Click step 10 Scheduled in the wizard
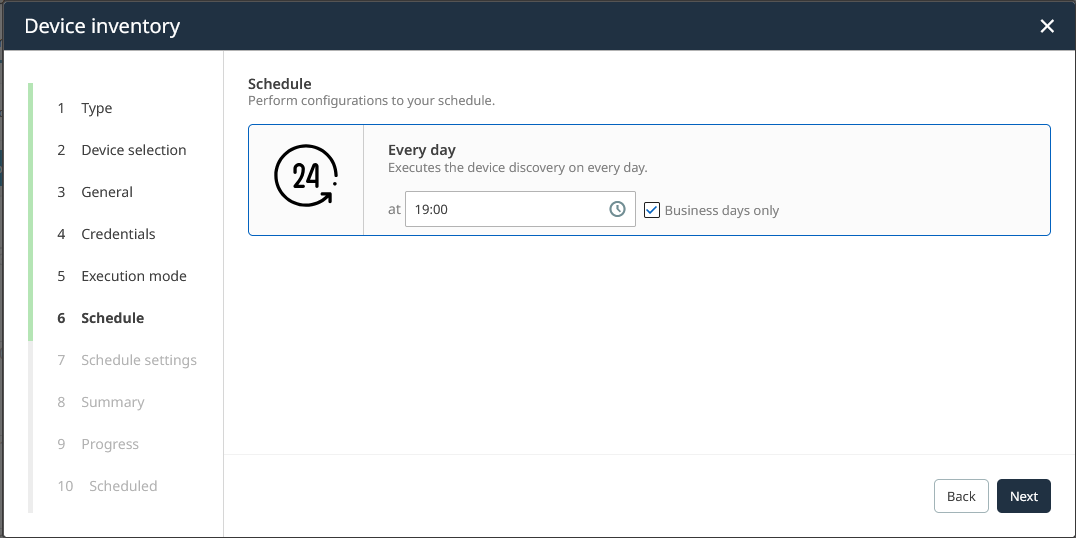This screenshot has height=538, width=1076. [122, 486]
